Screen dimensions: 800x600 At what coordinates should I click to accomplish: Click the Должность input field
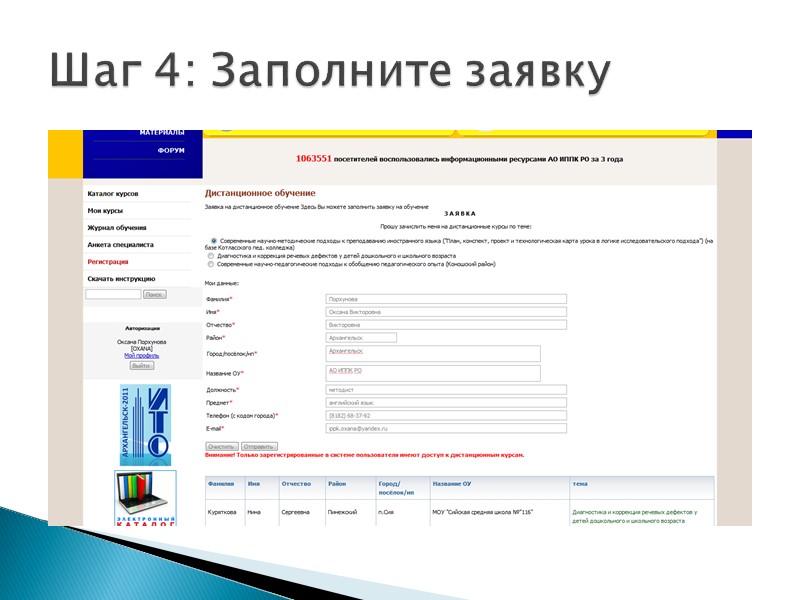coord(446,390)
